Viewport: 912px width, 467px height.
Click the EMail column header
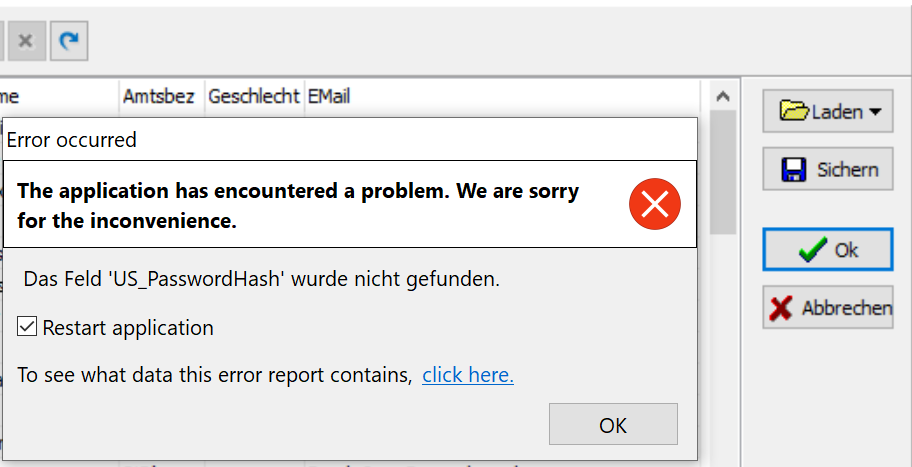329,96
